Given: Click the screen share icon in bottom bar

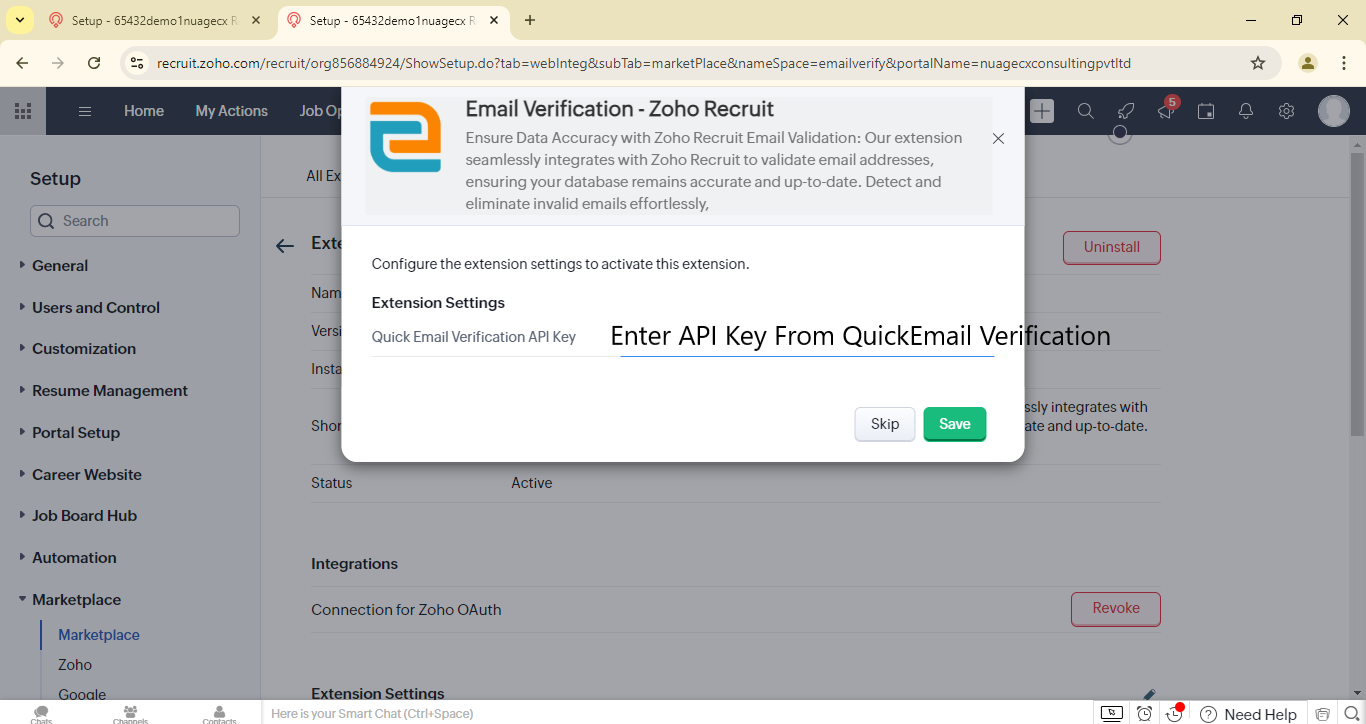Looking at the screenshot, I should click(1112, 713).
